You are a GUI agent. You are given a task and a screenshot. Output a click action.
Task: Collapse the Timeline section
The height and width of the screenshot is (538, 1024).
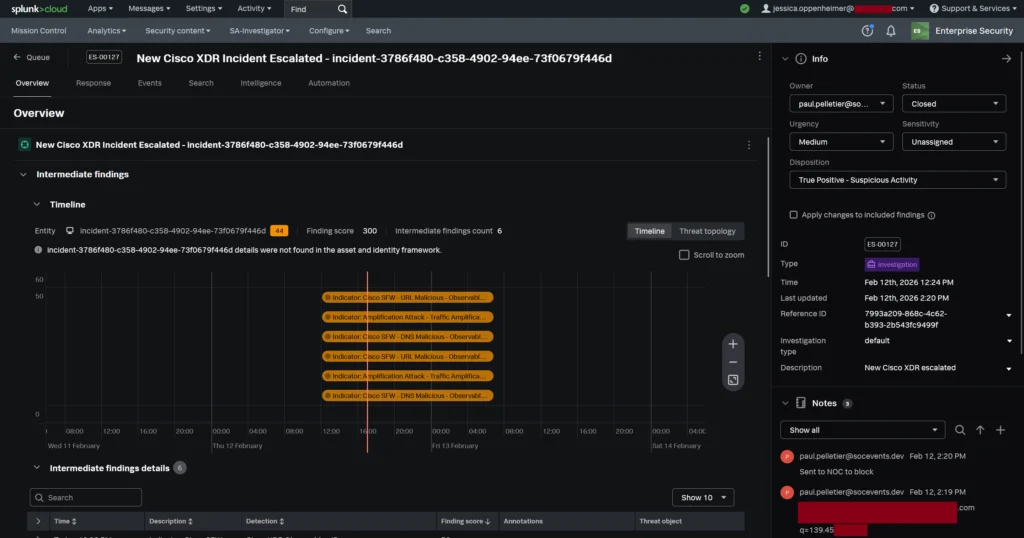point(37,204)
